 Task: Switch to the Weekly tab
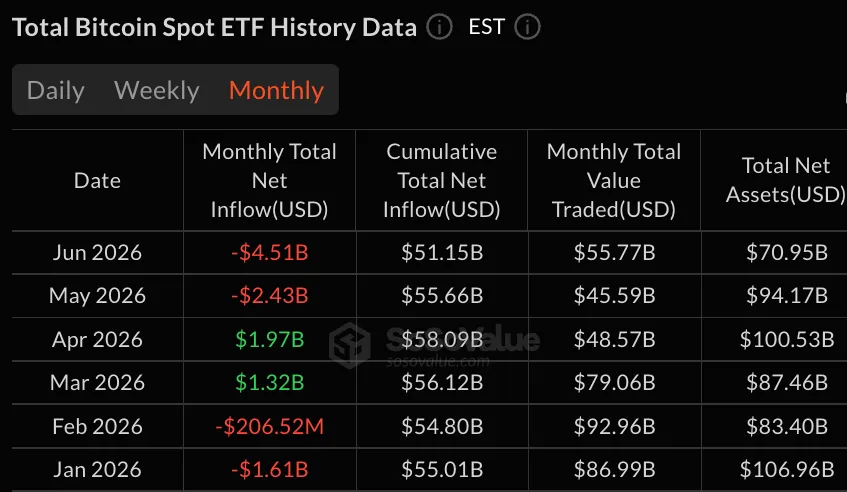[x=157, y=90]
